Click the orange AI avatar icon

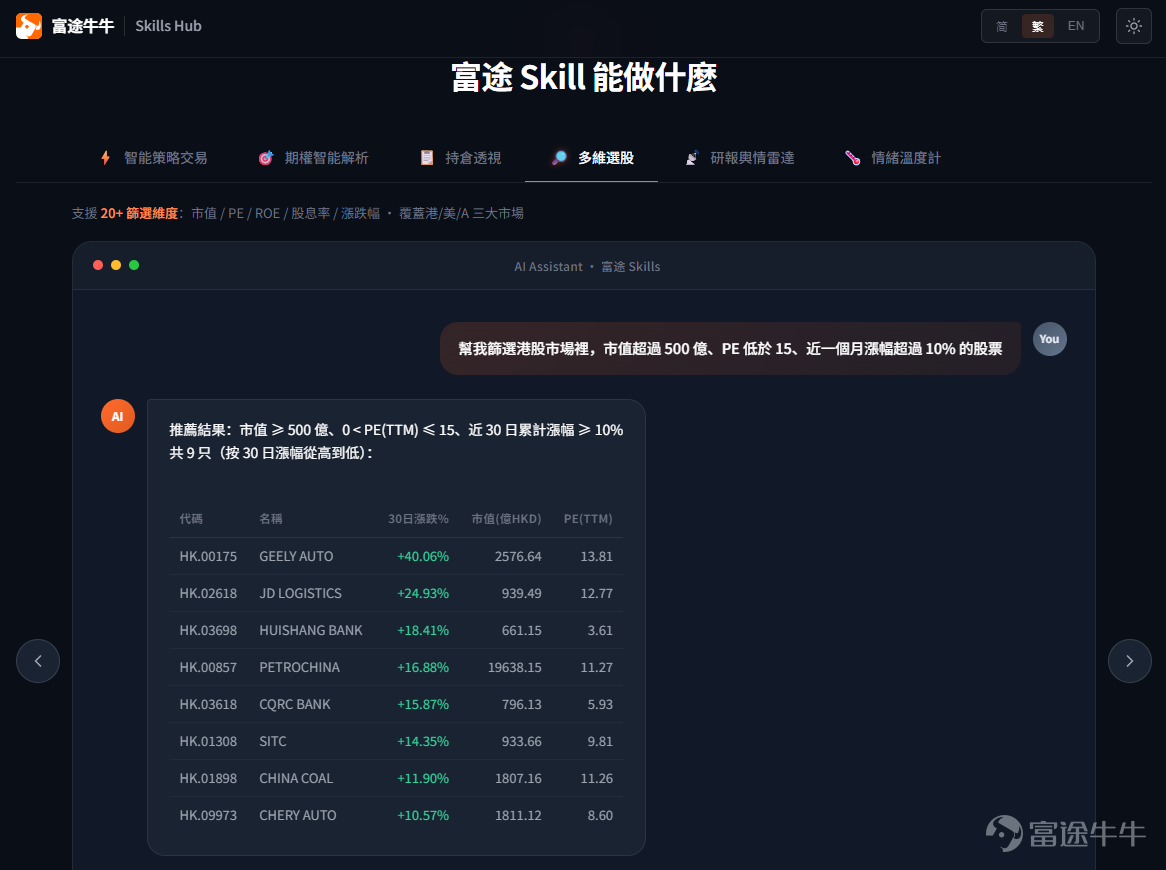click(x=117, y=416)
